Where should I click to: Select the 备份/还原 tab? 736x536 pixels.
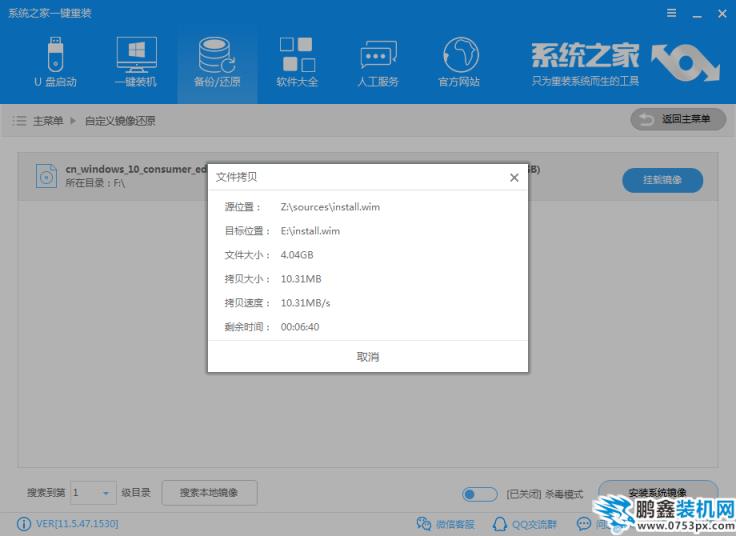point(217,62)
